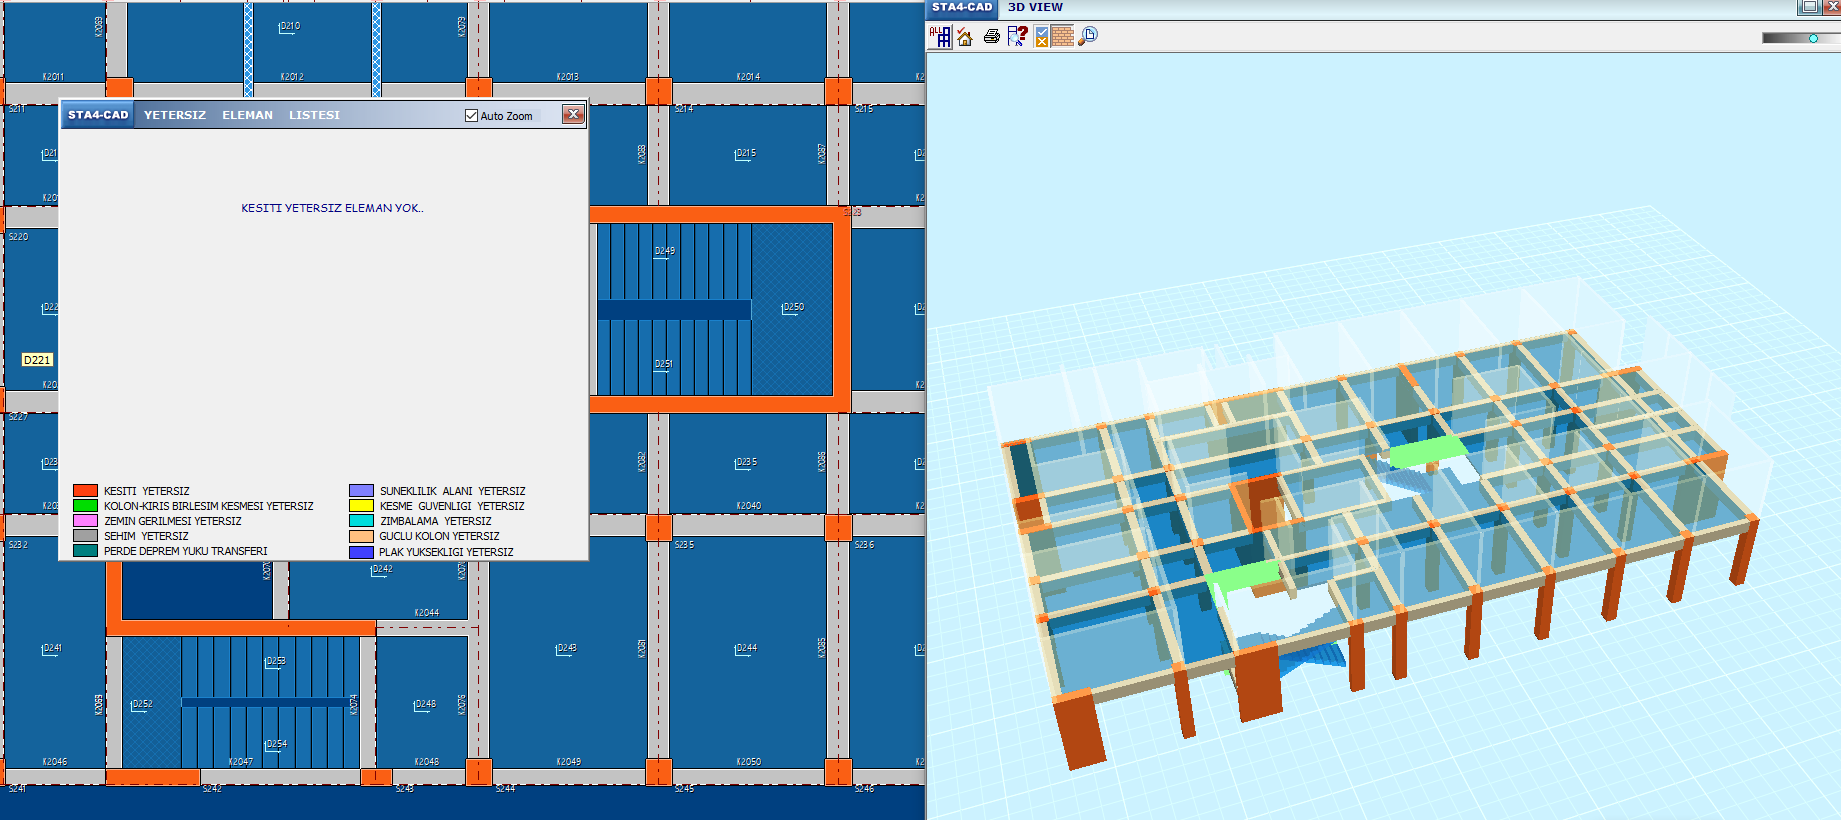
Task: Select slab D244 in the plan
Action: (x=746, y=649)
